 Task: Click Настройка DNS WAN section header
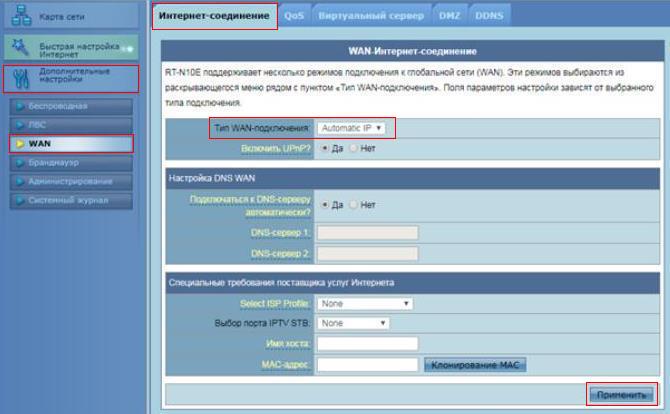pyautogui.click(x=212, y=178)
